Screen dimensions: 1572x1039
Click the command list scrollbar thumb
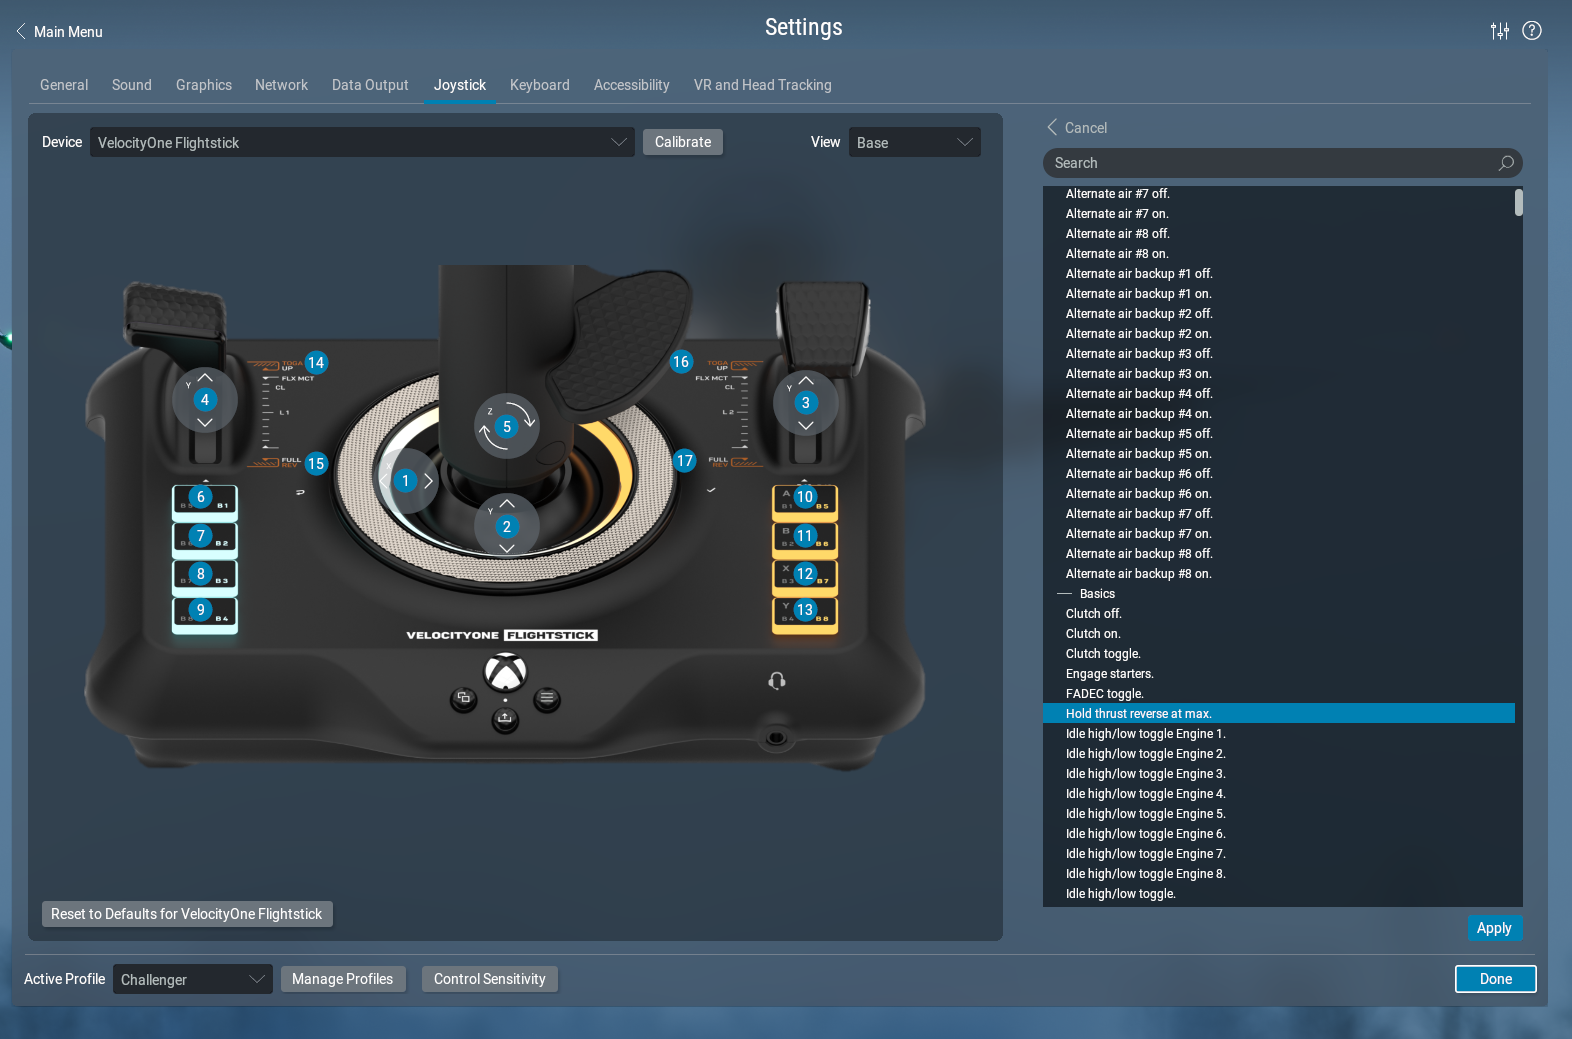point(1518,203)
